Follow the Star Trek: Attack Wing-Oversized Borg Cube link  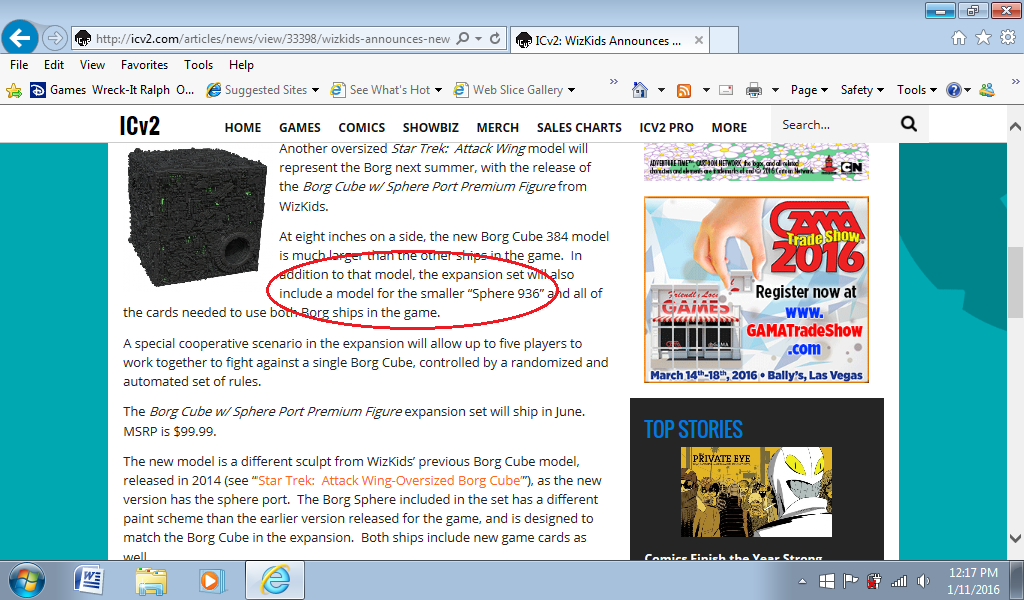tap(390, 481)
